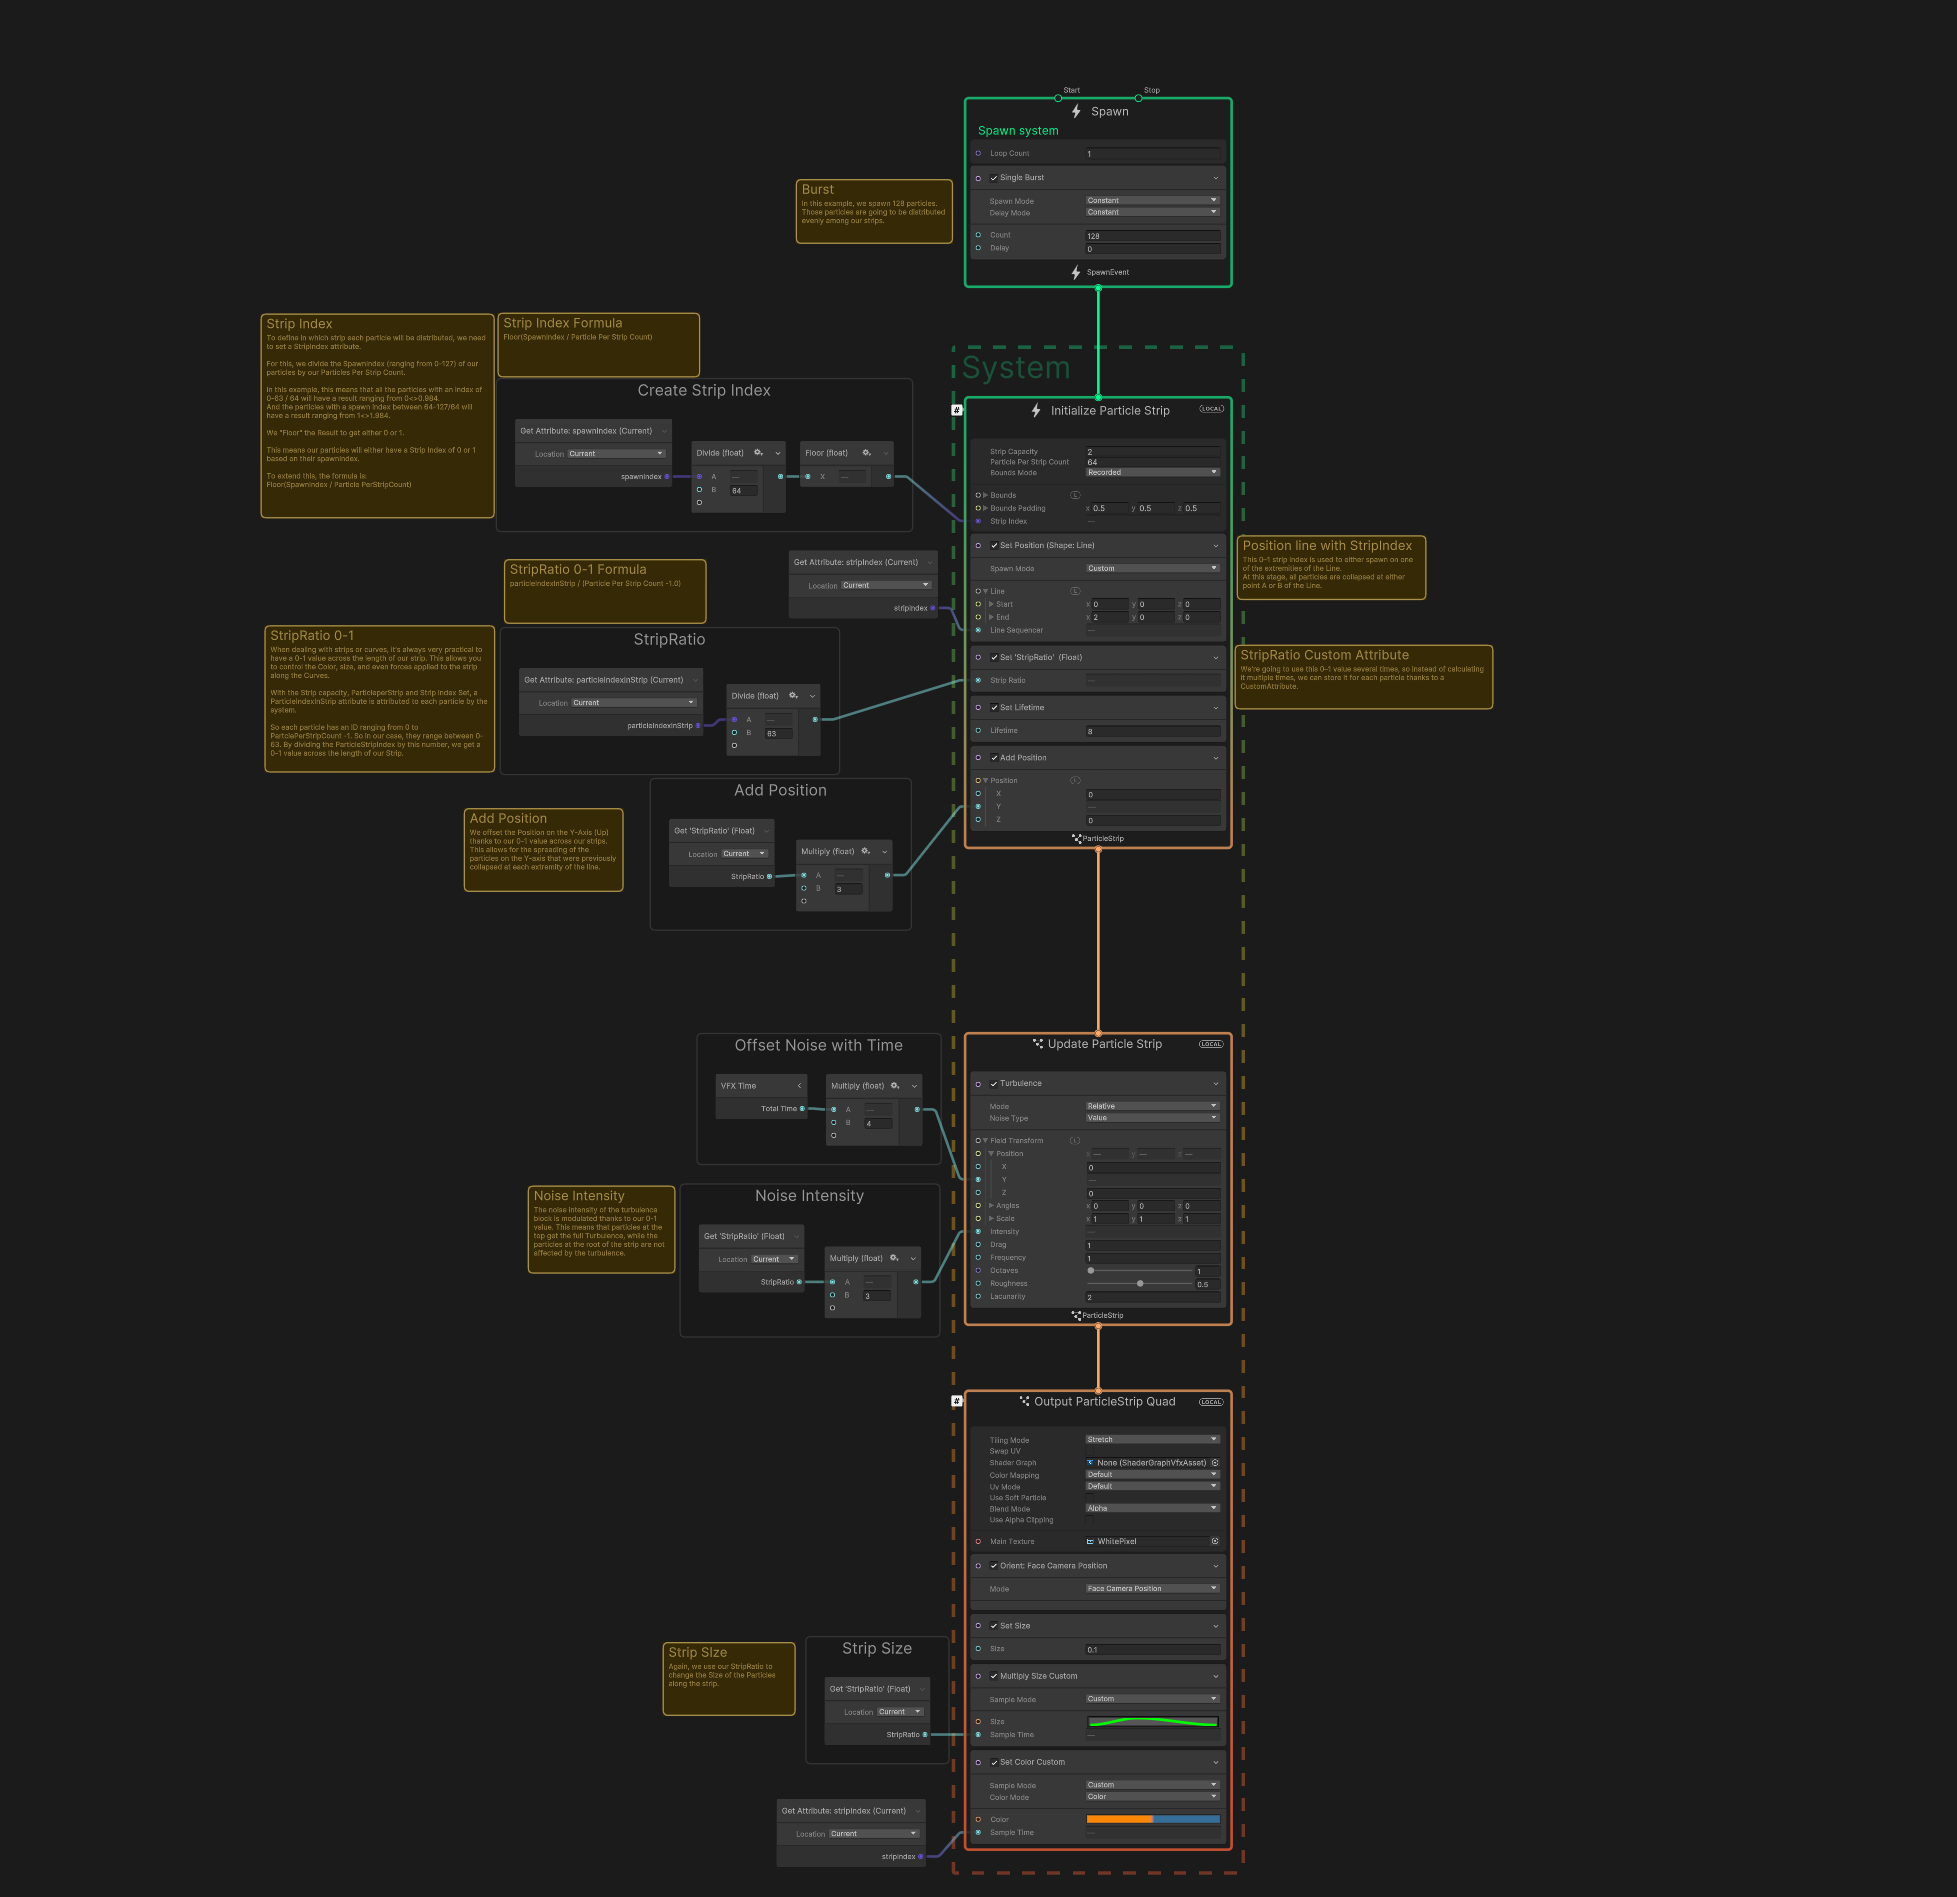Uncheck the Turbulence block checkbox
The width and height of the screenshot is (1957, 1897).
pos(994,1084)
